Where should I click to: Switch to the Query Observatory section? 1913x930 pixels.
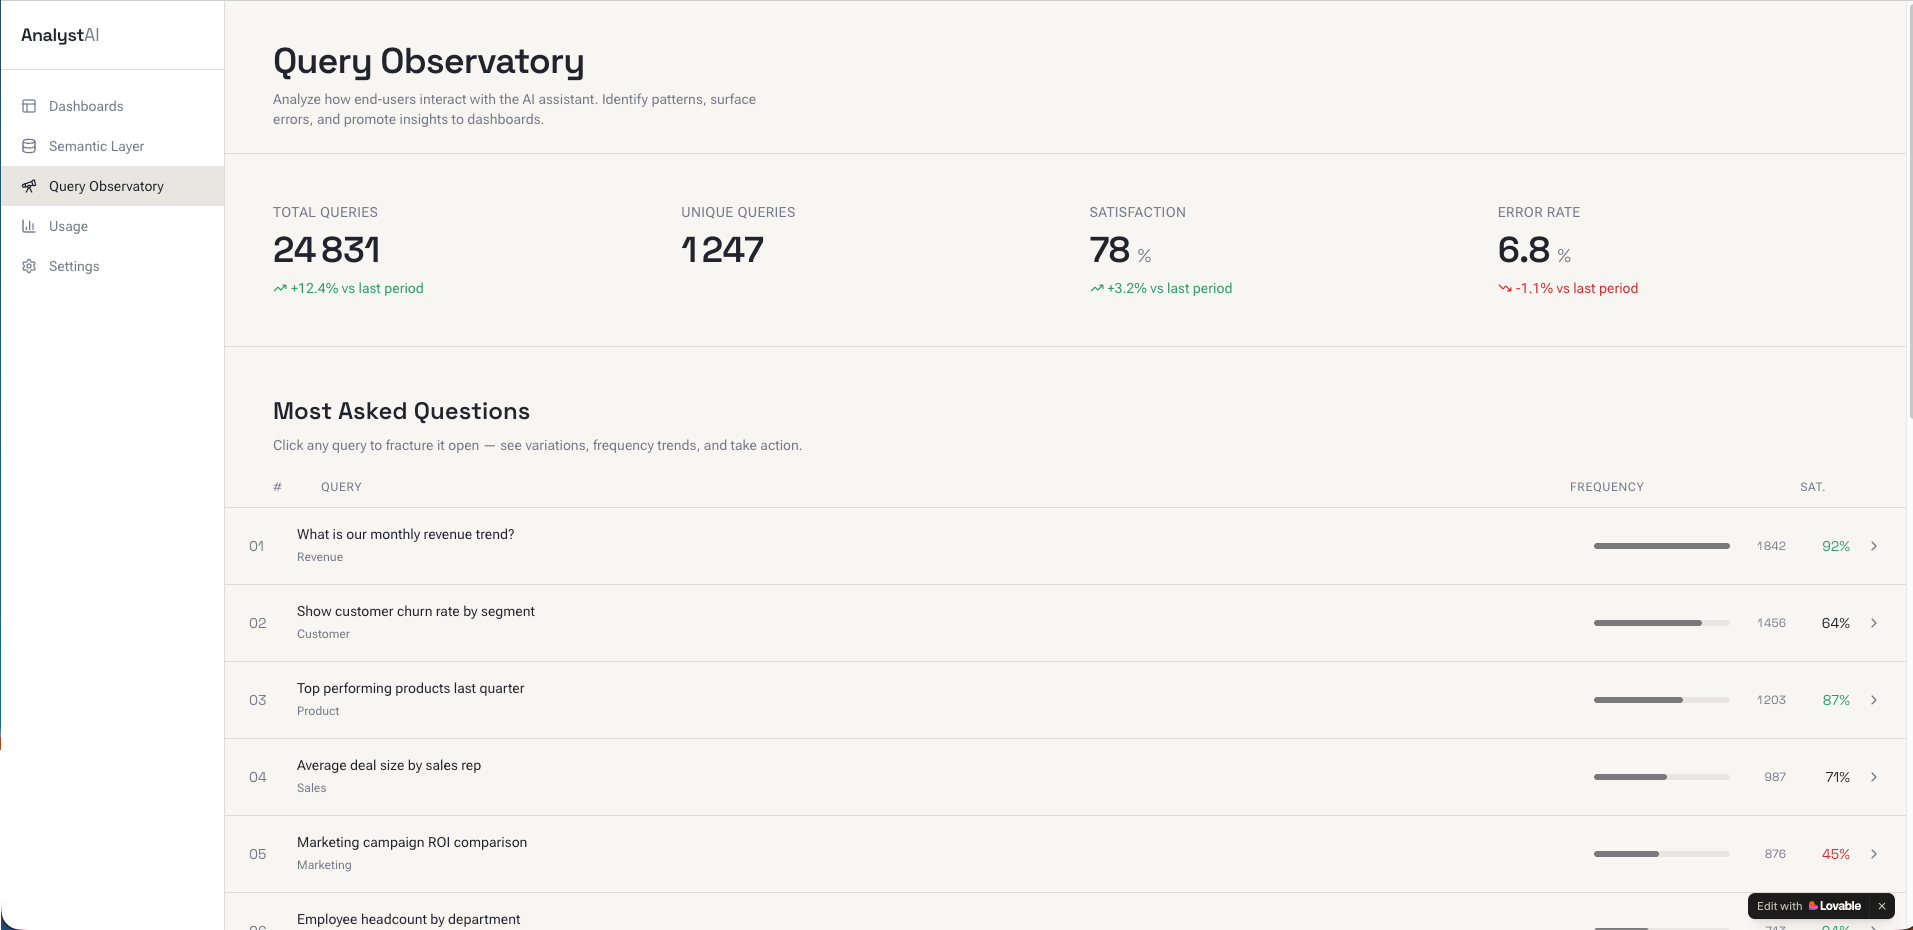(x=106, y=186)
